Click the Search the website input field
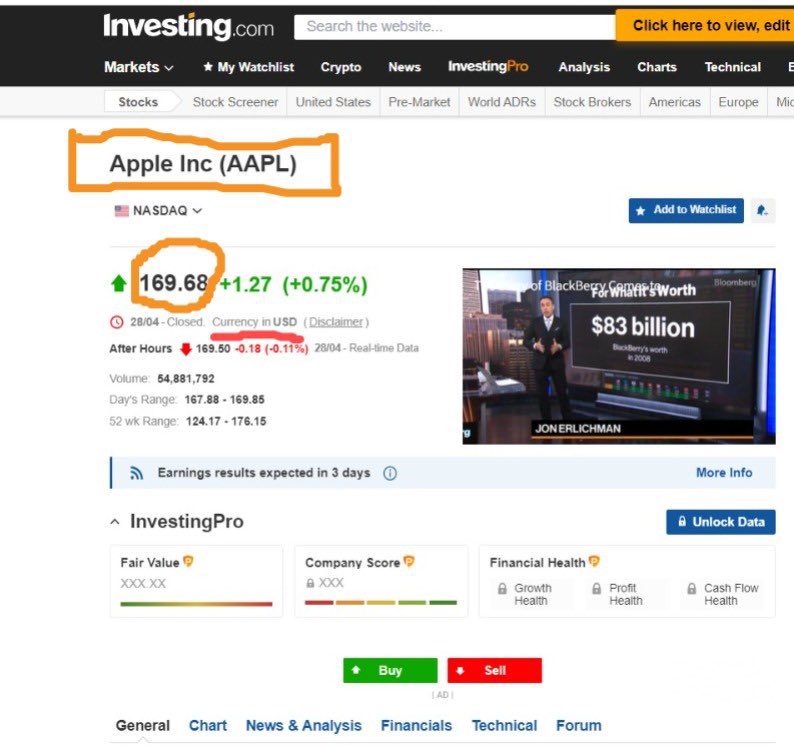The height and width of the screenshot is (746, 794). tap(455, 26)
